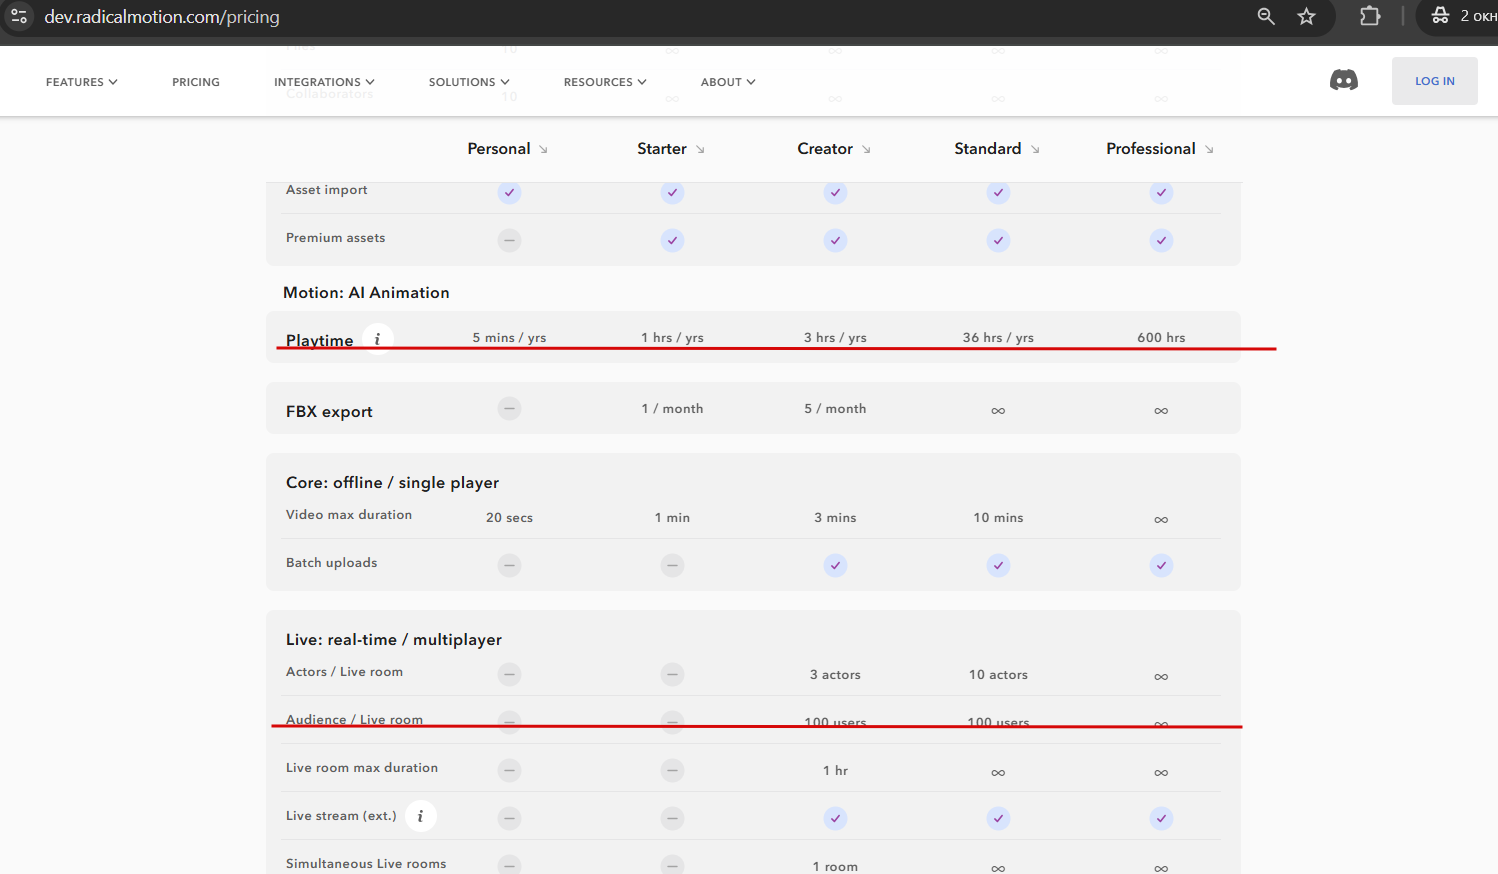Click 'Core: offline / single player' heading
1498x874 pixels.
[x=392, y=483]
